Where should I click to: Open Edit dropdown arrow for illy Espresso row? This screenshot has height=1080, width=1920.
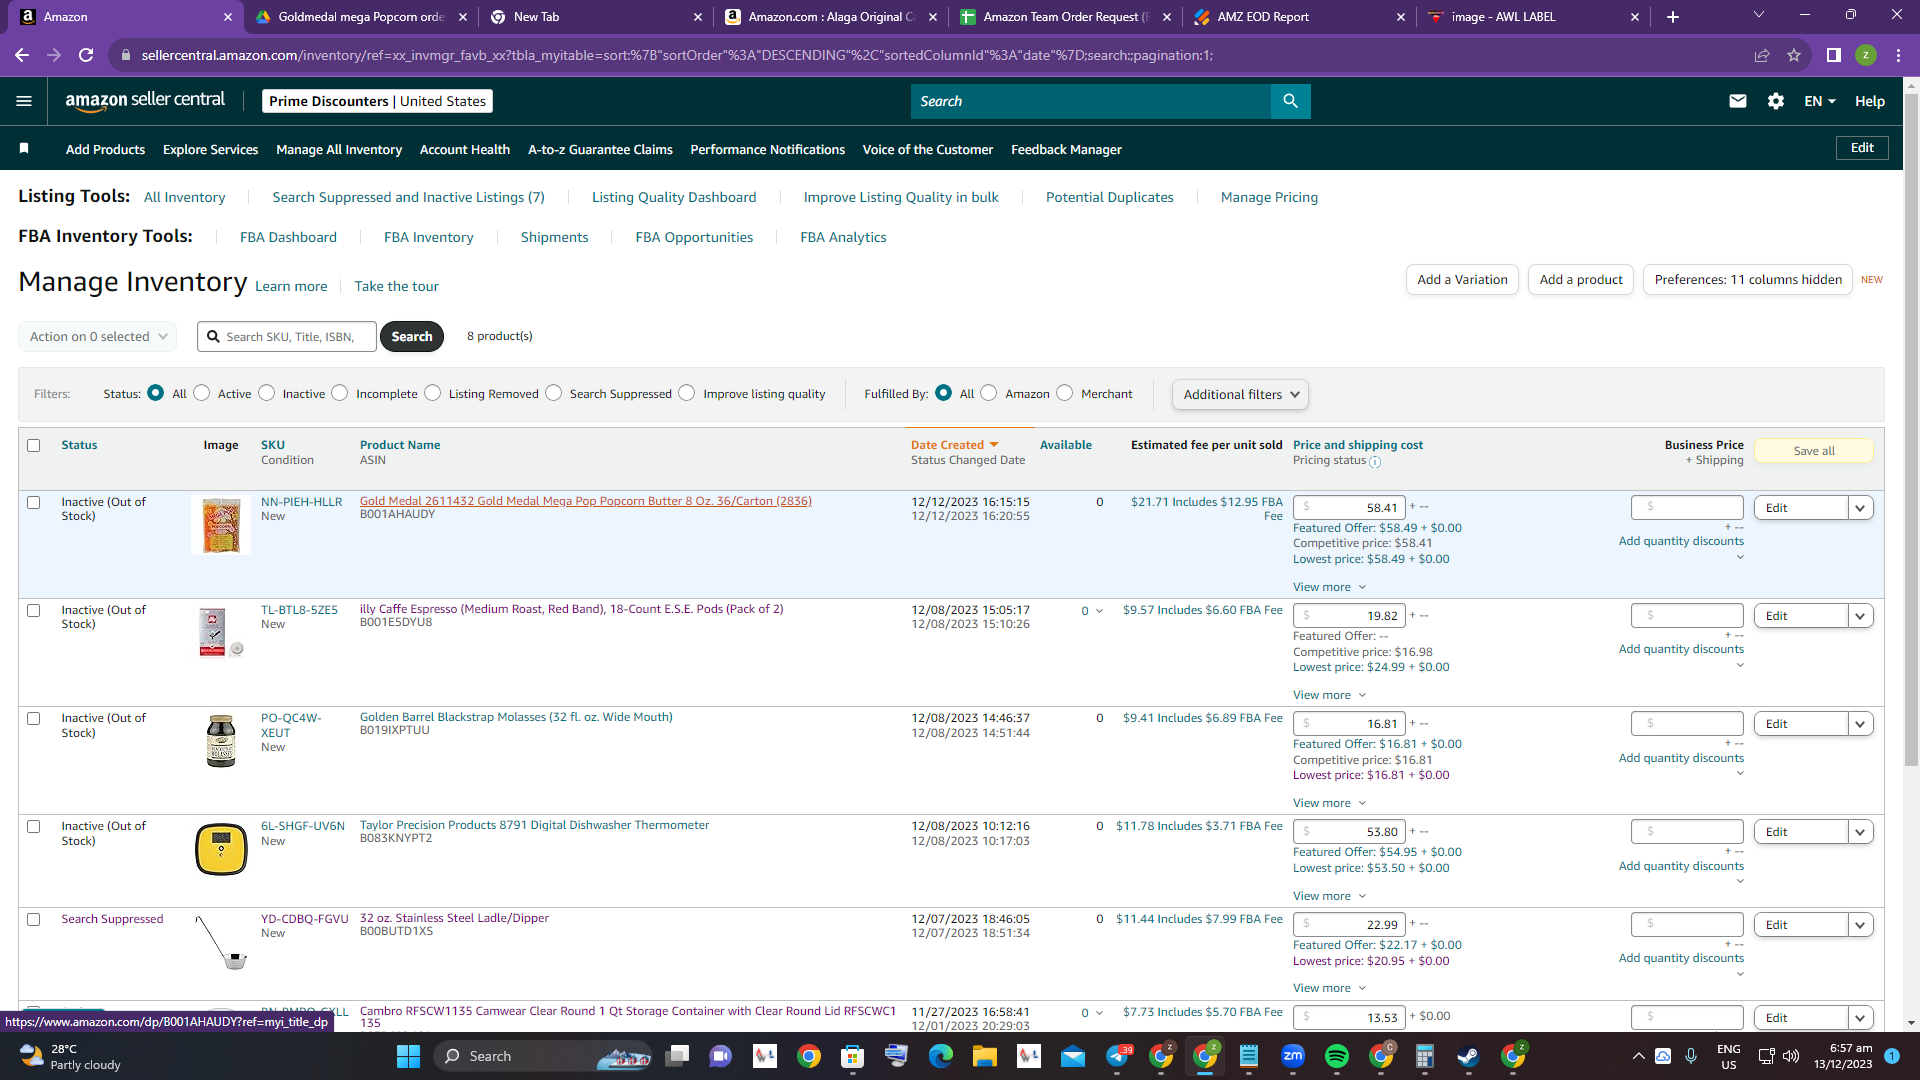coord(1861,616)
